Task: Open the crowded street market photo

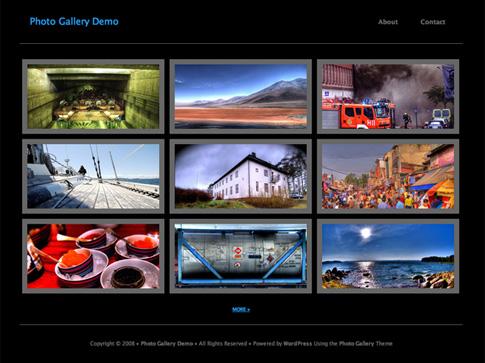Action: point(388,176)
